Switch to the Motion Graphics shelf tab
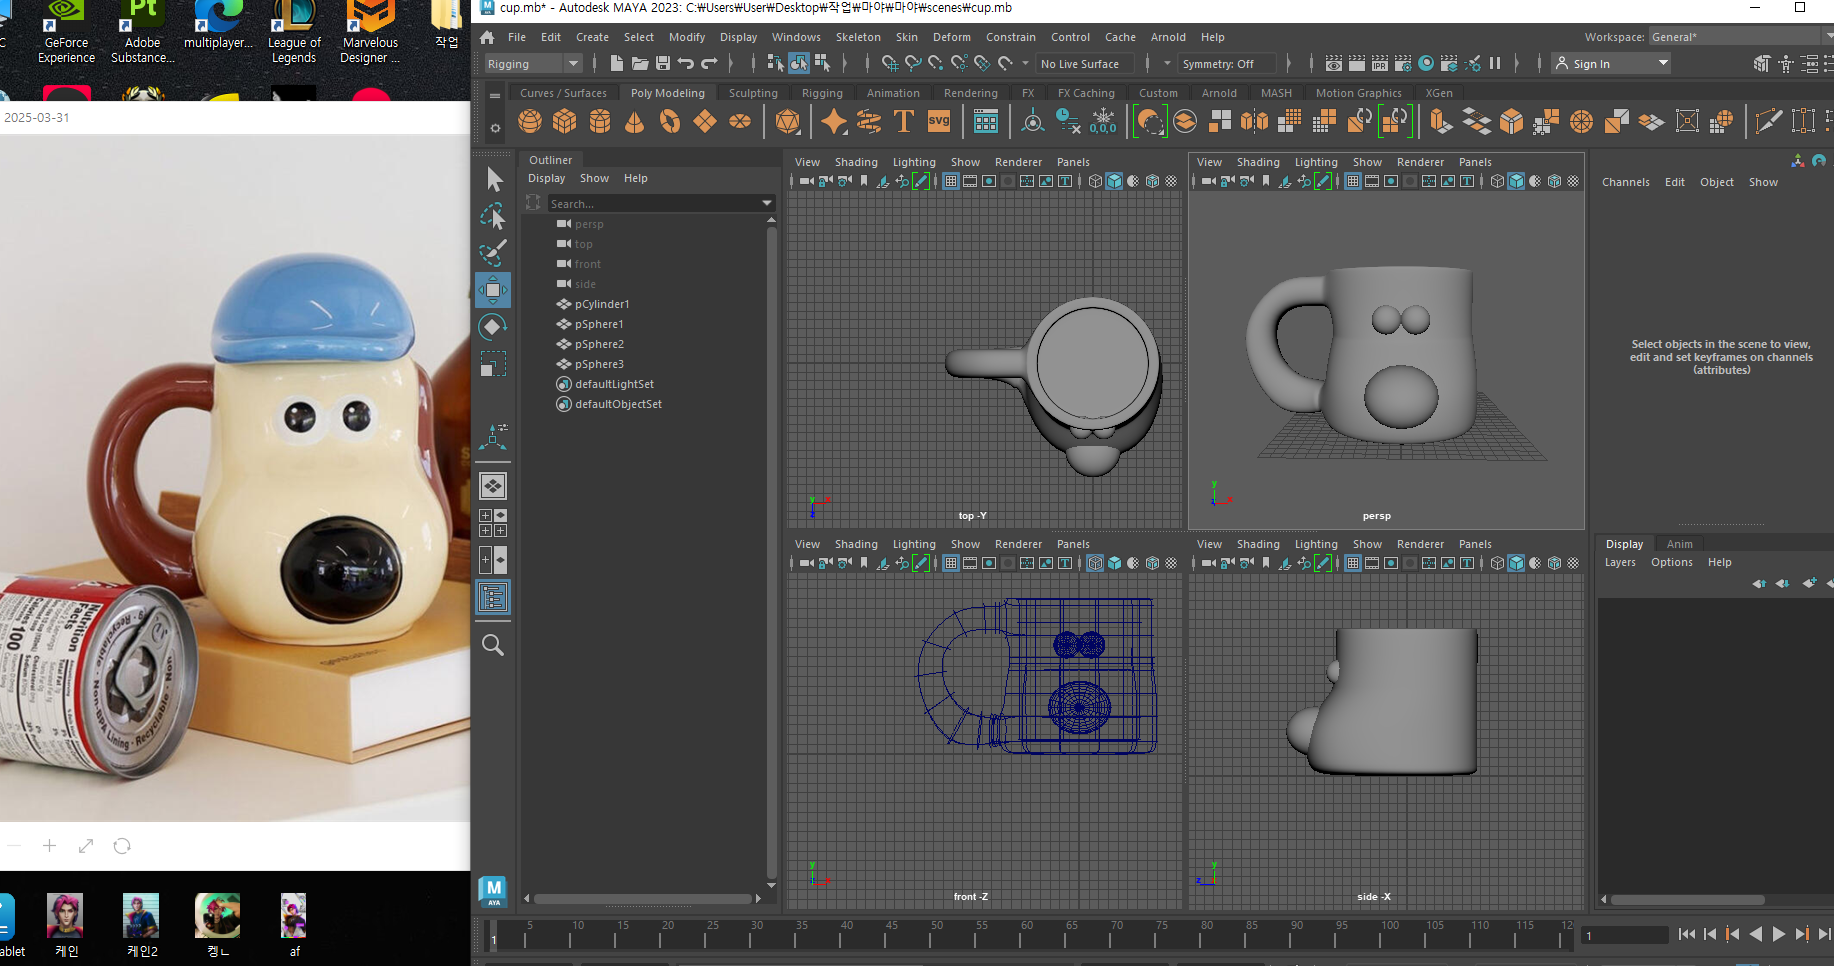Image resolution: width=1834 pixels, height=966 pixels. [1358, 93]
